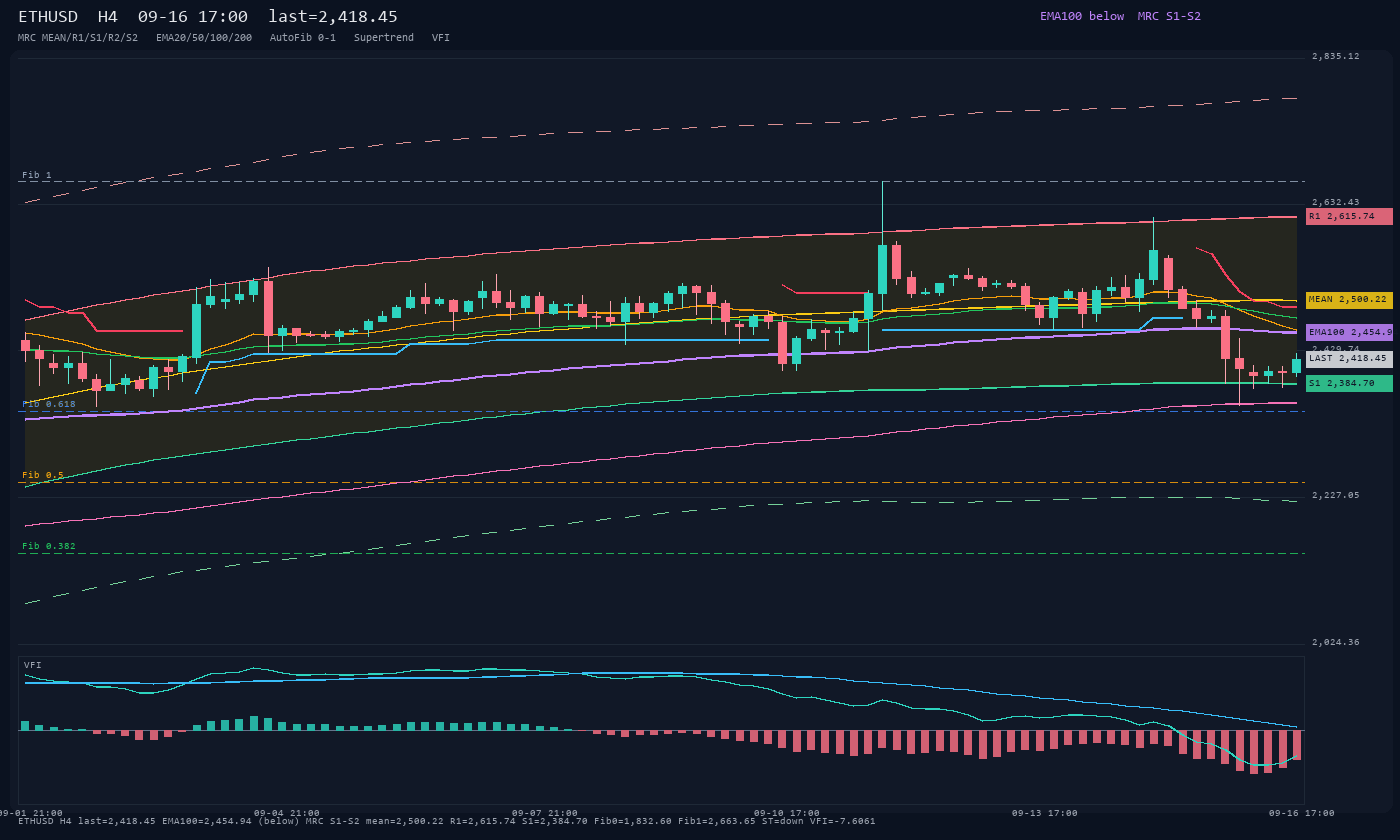
Task: Click the last=2,418.45 readout in the title
Action: 333,17
